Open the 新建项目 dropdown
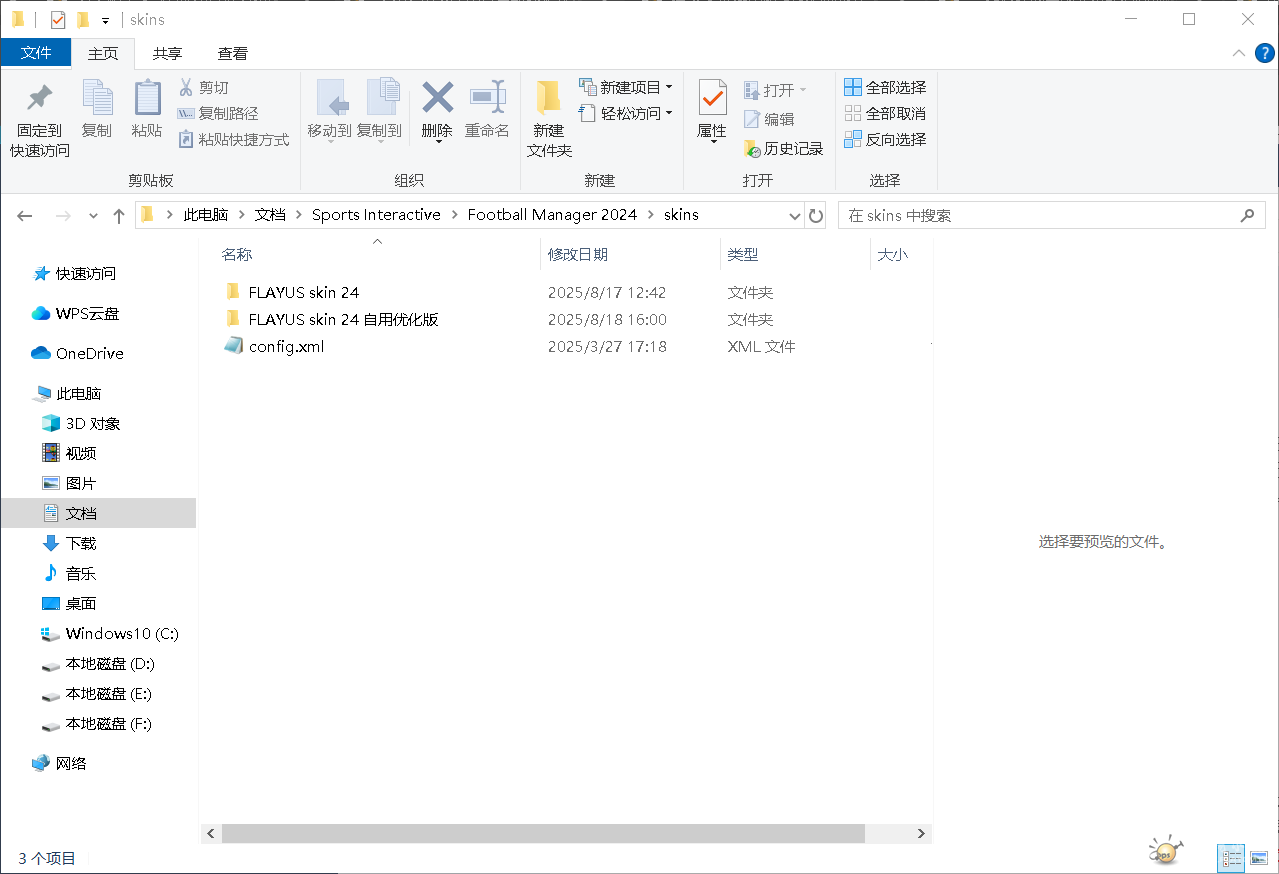 pyautogui.click(x=626, y=88)
